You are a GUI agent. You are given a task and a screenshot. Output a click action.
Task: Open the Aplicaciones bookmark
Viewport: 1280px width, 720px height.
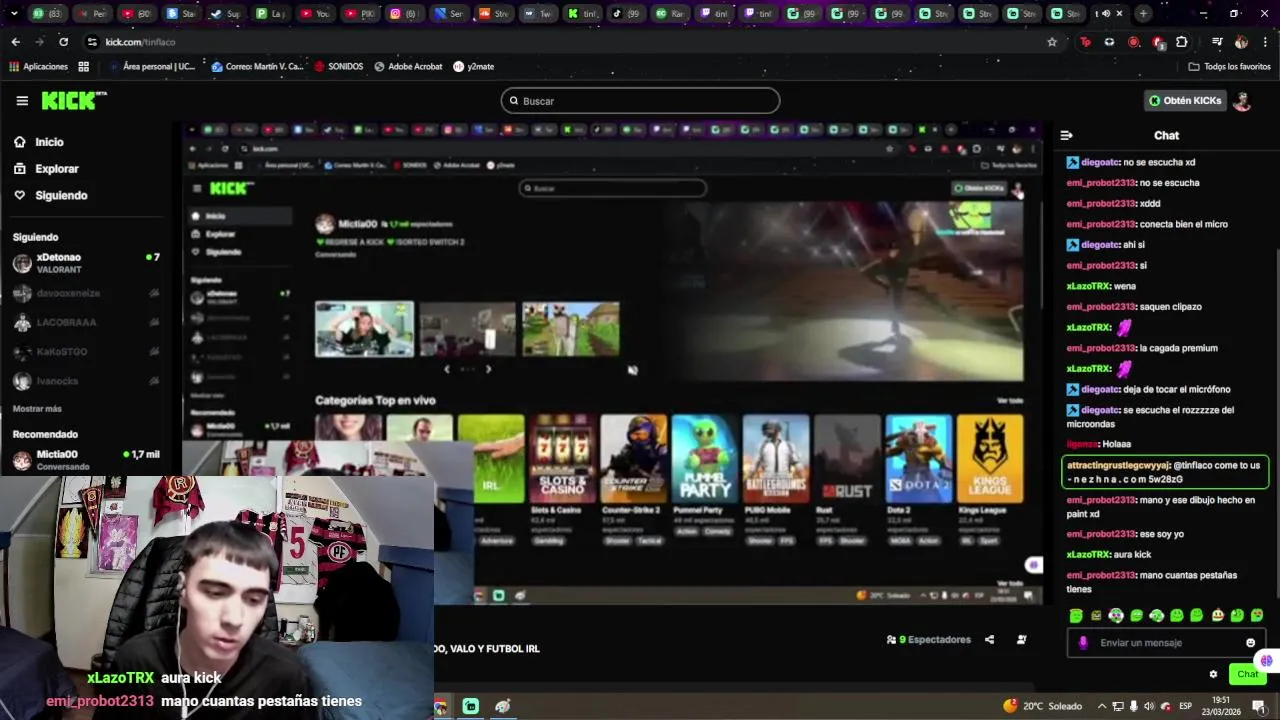tap(38, 67)
